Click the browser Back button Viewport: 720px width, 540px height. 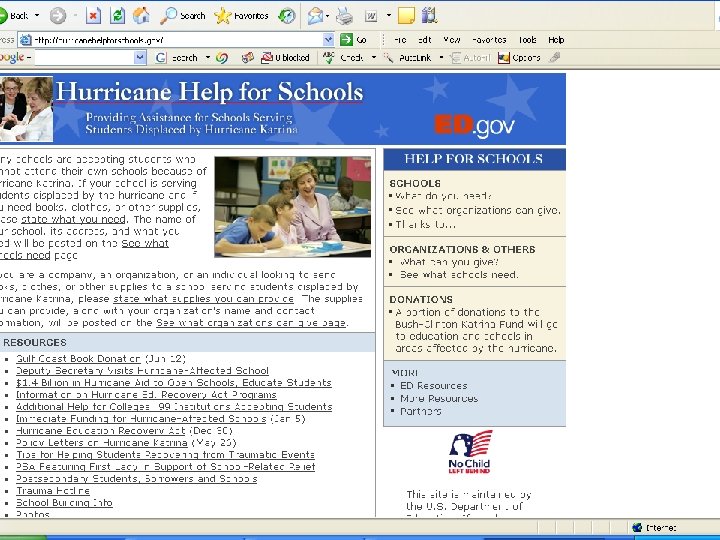13,16
